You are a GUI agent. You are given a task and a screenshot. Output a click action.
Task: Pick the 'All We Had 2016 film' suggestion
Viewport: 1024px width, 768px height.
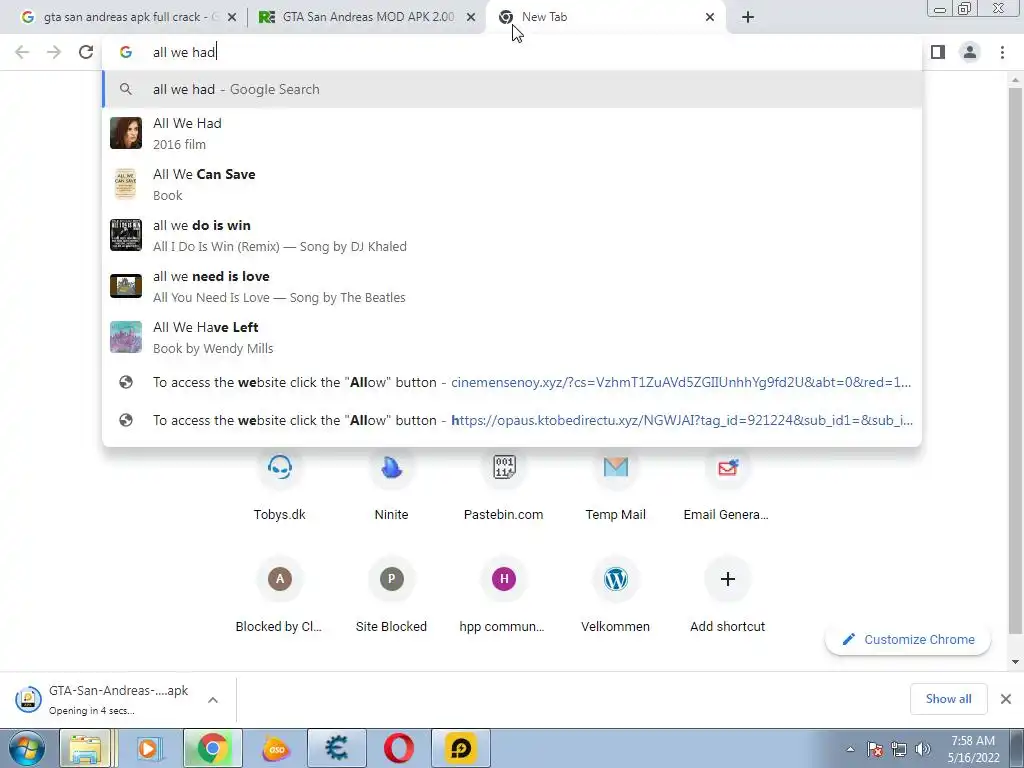(512, 133)
